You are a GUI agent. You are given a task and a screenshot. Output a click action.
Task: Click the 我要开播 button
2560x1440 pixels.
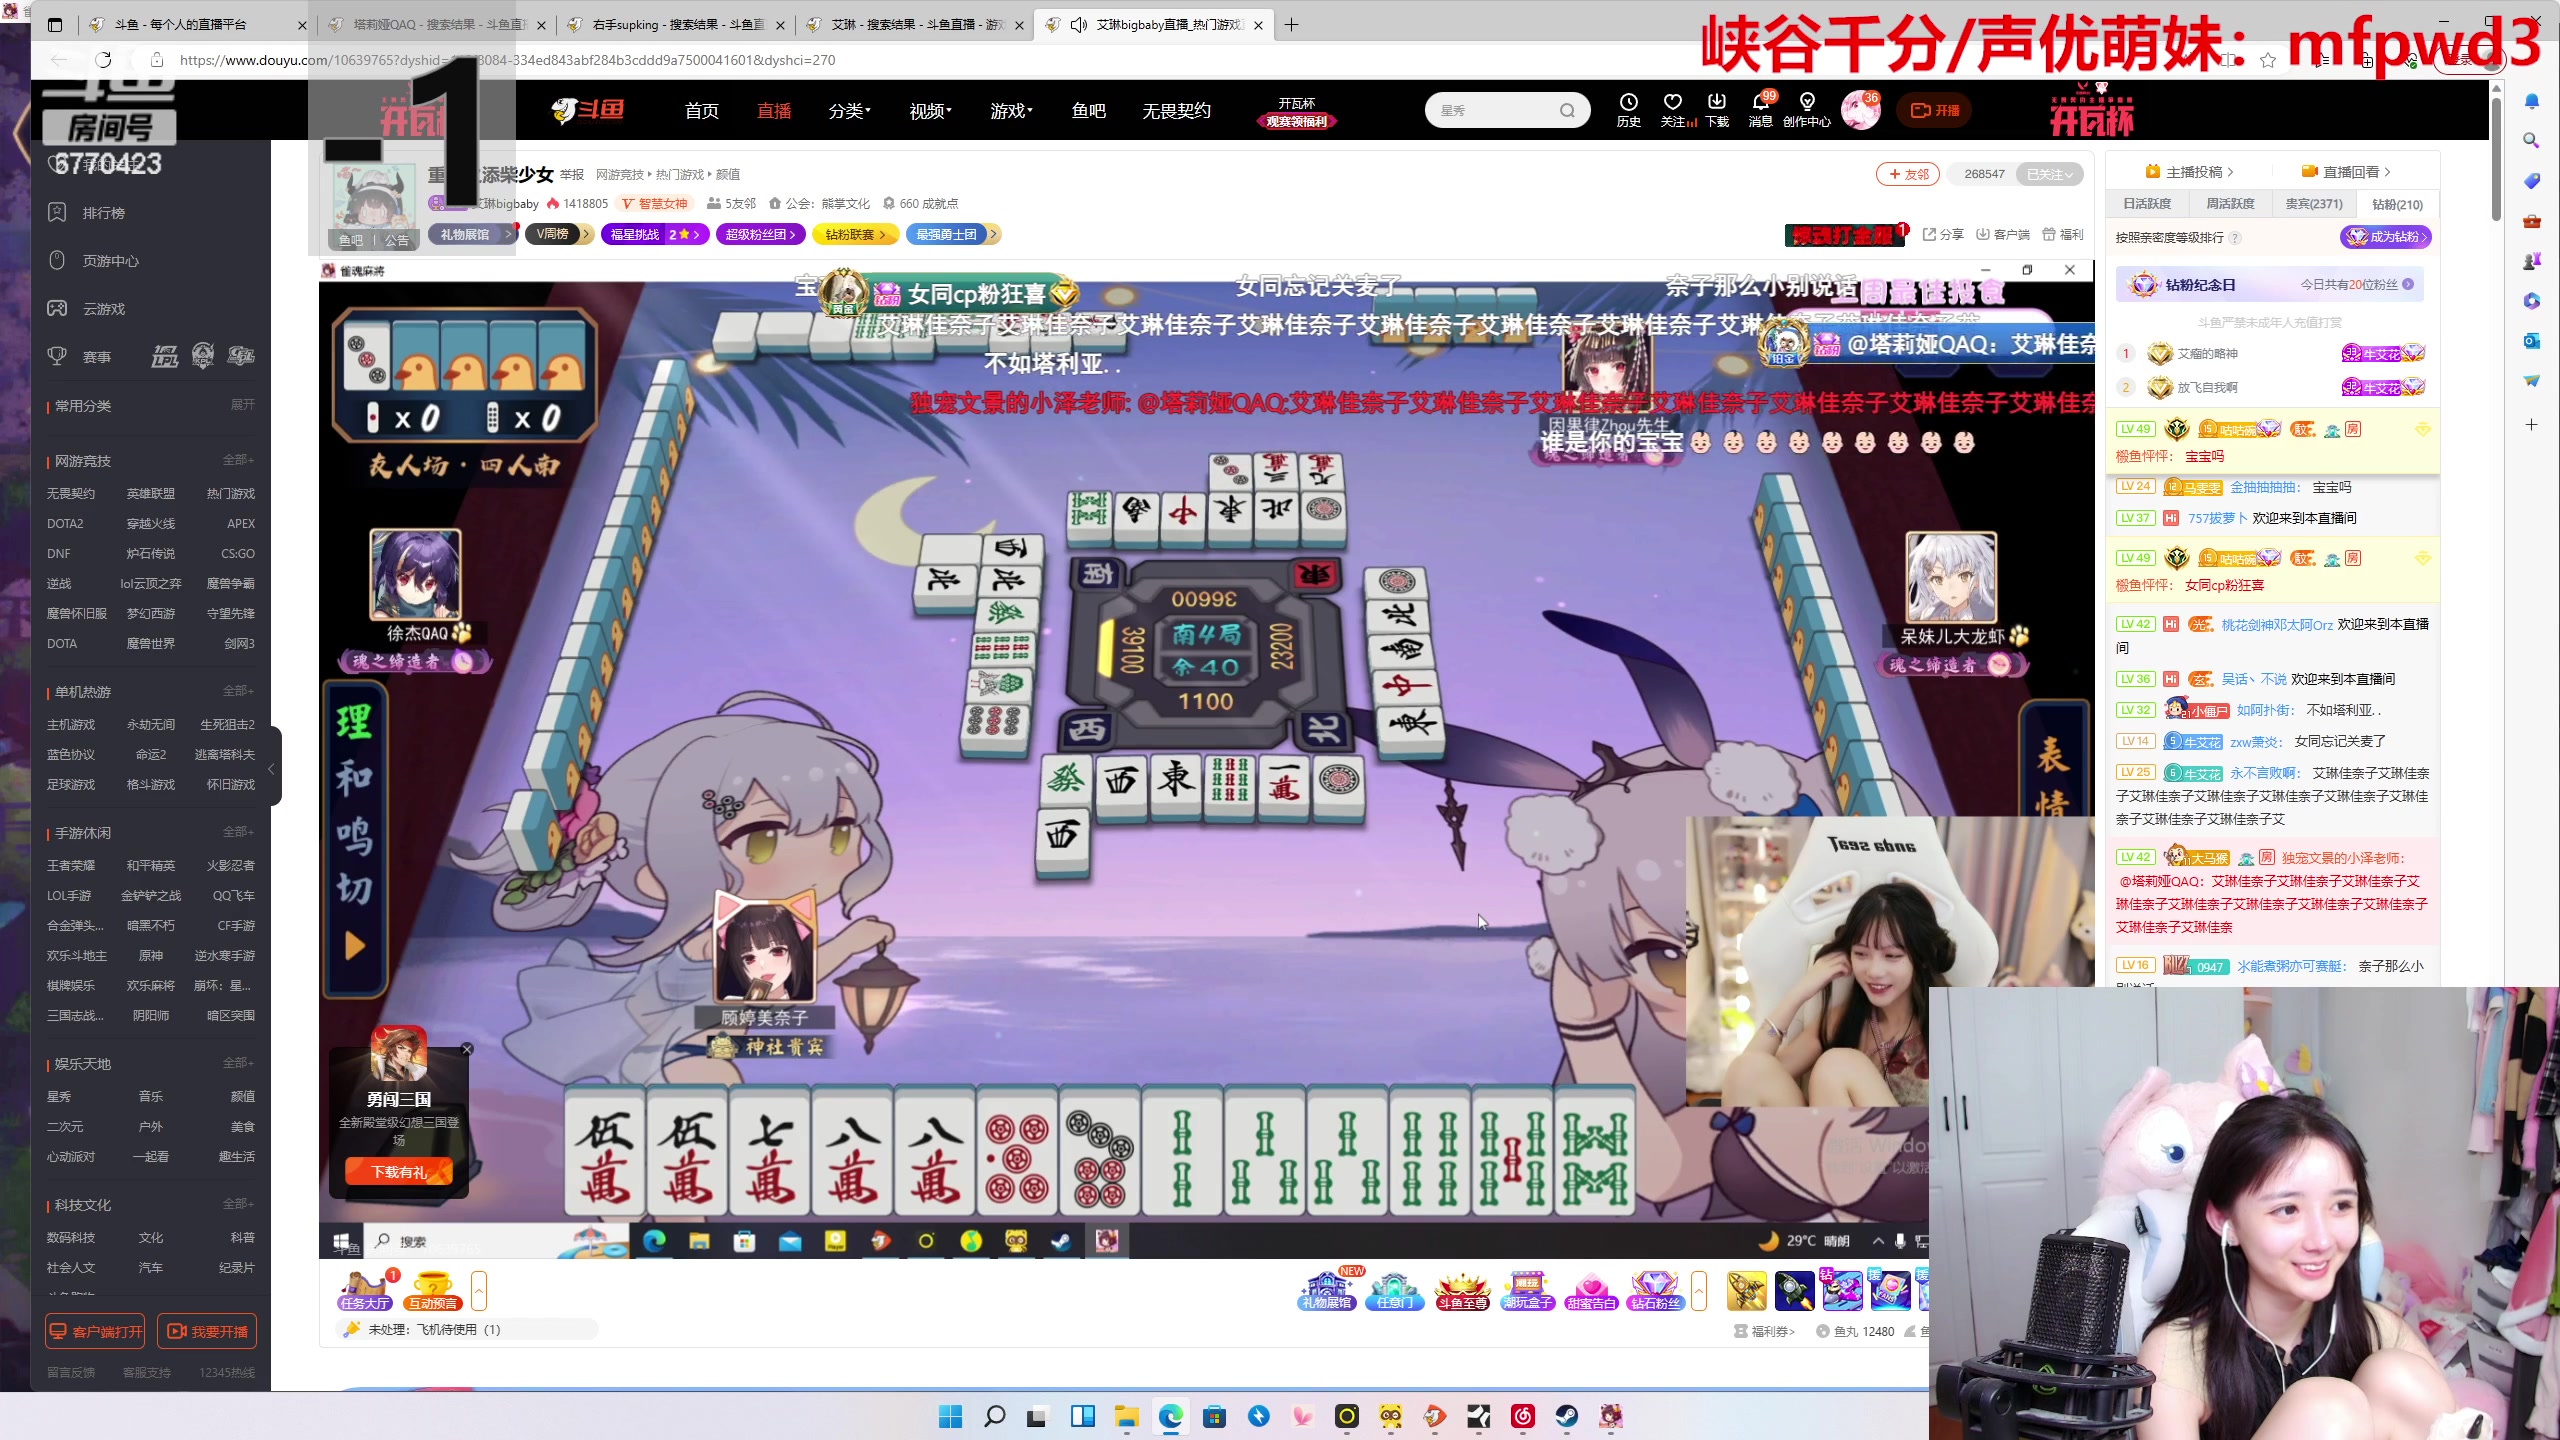(207, 1331)
